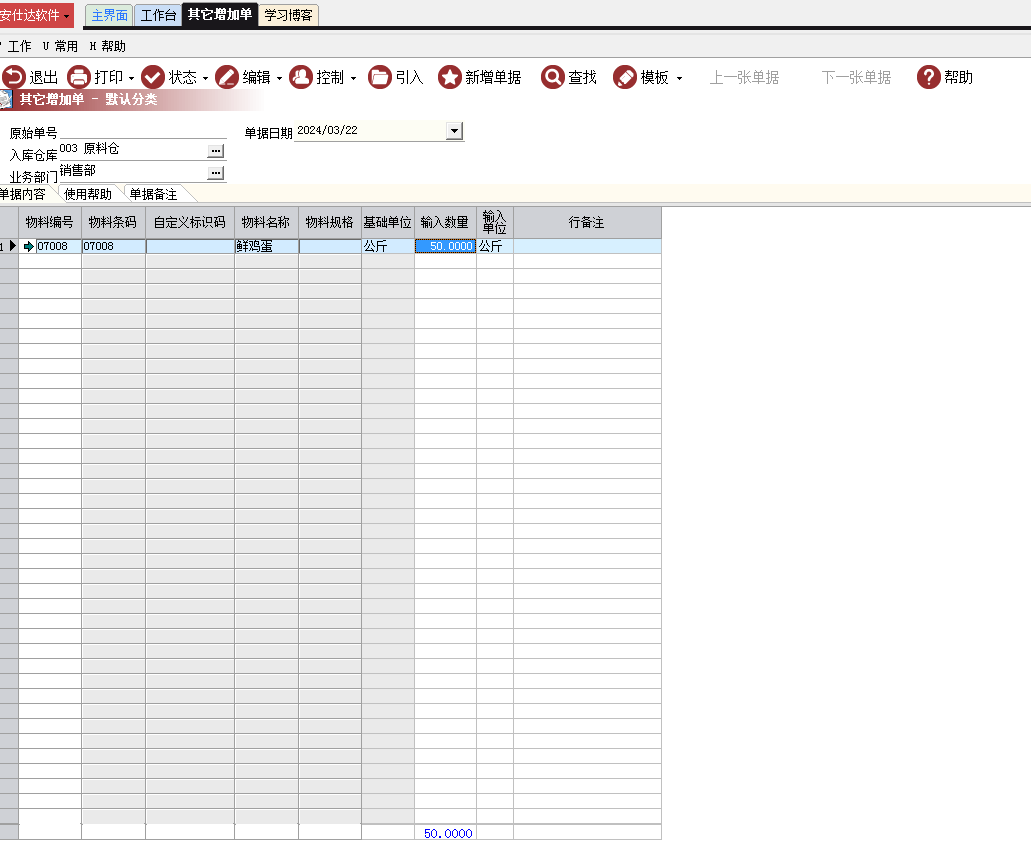This screenshot has width=1031, height=845.
Task: Open the 单据日期 date picker dropdown
Action: tap(454, 131)
